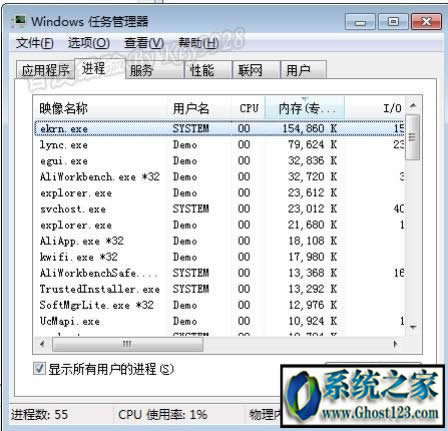Minimize the Task Manager window
448x431 pixels.
click(360, 22)
